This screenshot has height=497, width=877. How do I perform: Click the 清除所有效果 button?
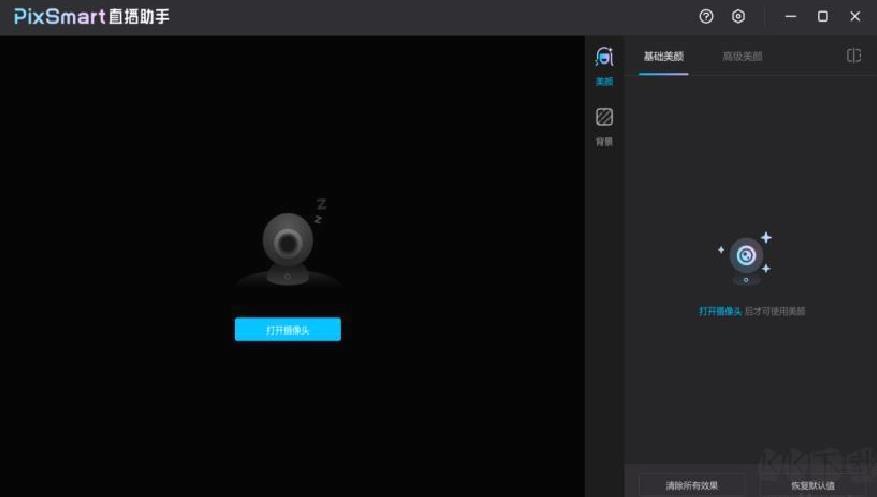coord(692,485)
